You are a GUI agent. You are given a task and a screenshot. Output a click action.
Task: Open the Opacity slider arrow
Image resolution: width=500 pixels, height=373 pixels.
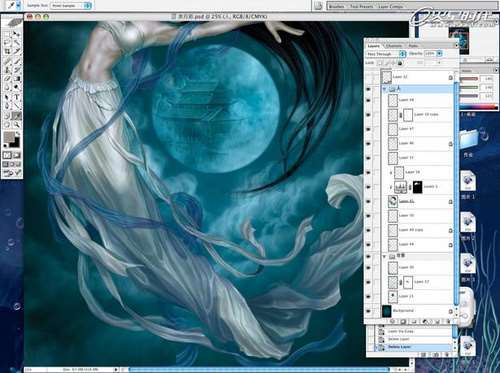[x=439, y=53]
